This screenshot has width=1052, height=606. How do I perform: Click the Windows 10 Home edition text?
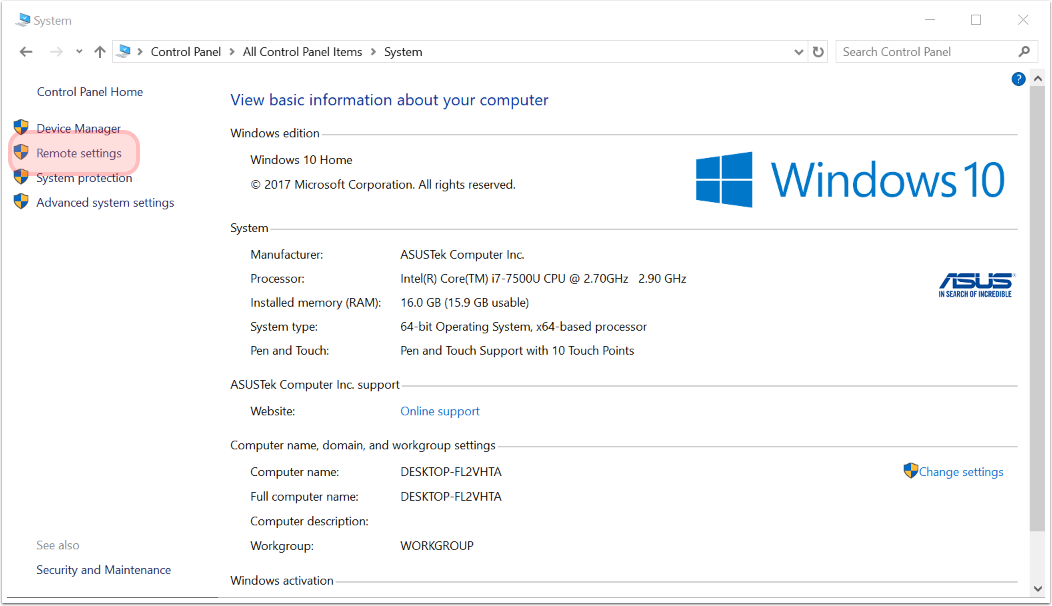pyautogui.click(x=301, y=160)
